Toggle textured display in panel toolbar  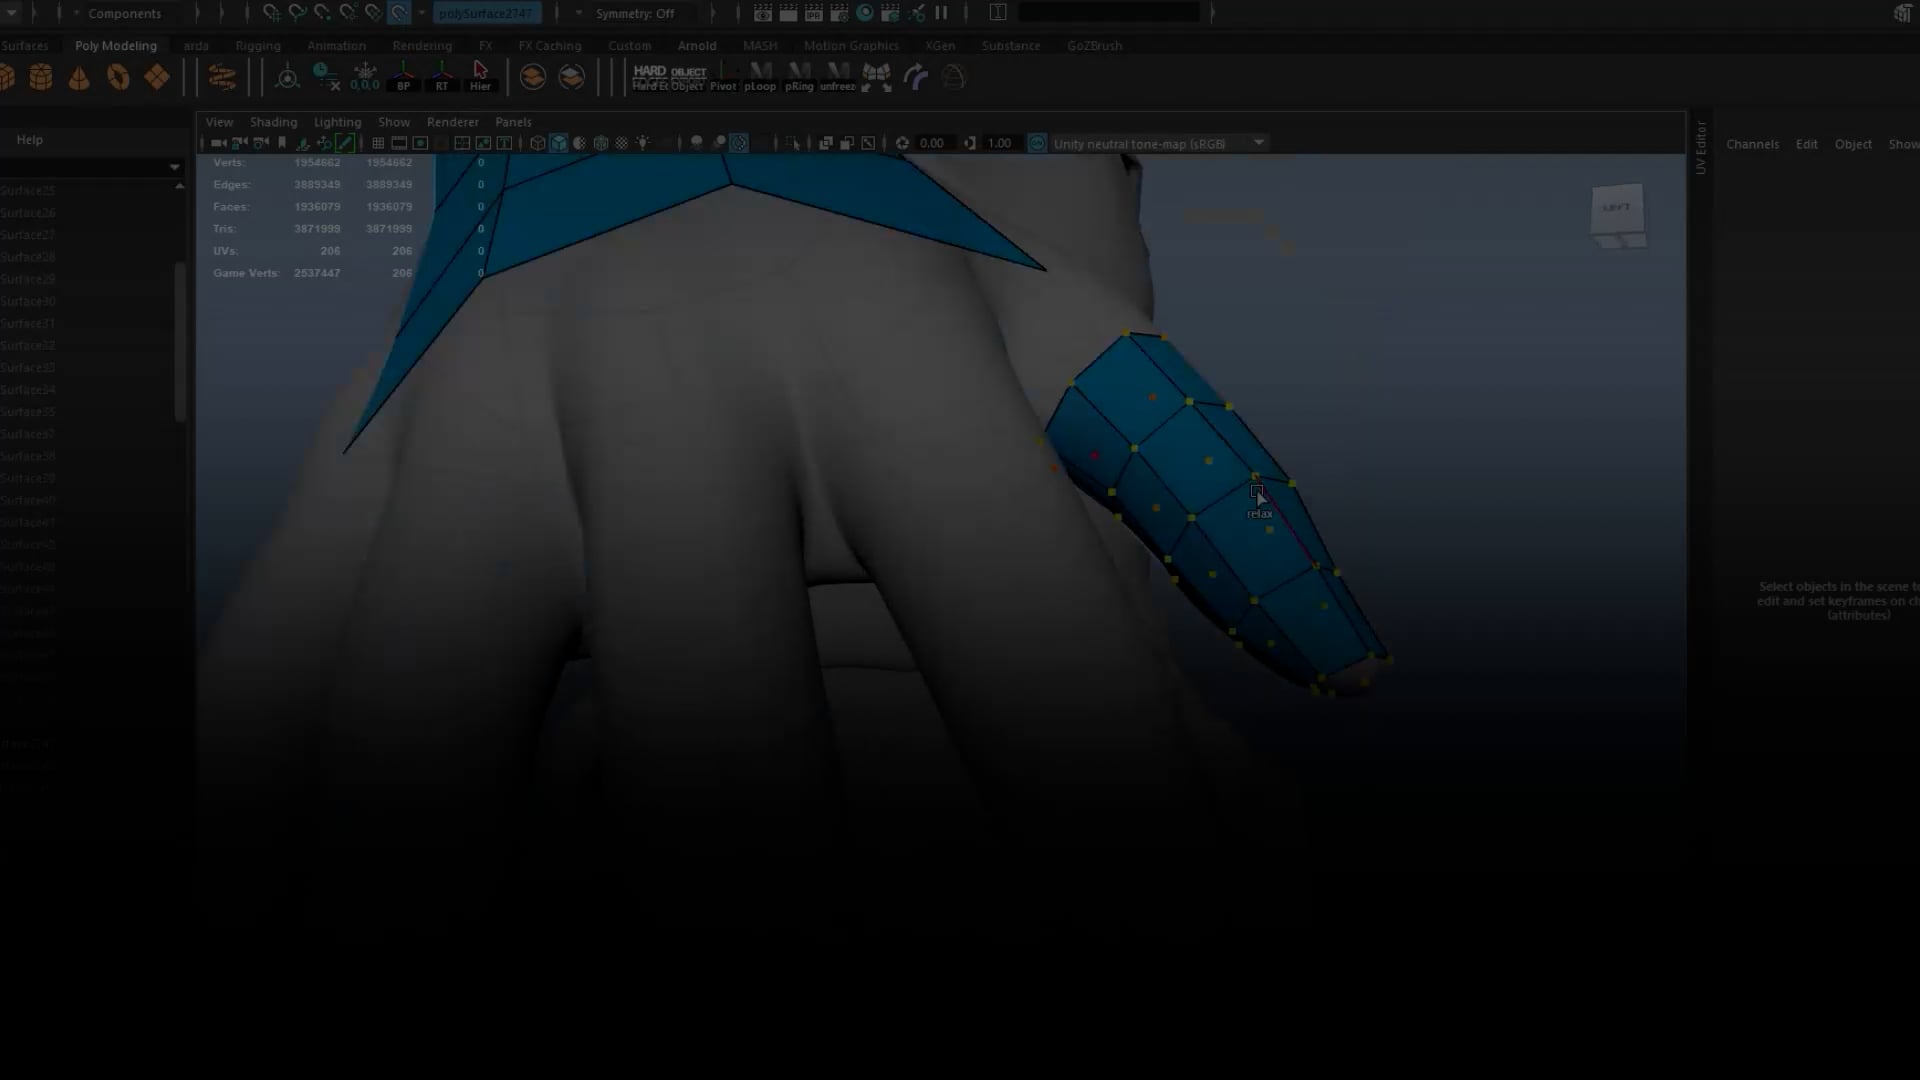pos(622,143)
